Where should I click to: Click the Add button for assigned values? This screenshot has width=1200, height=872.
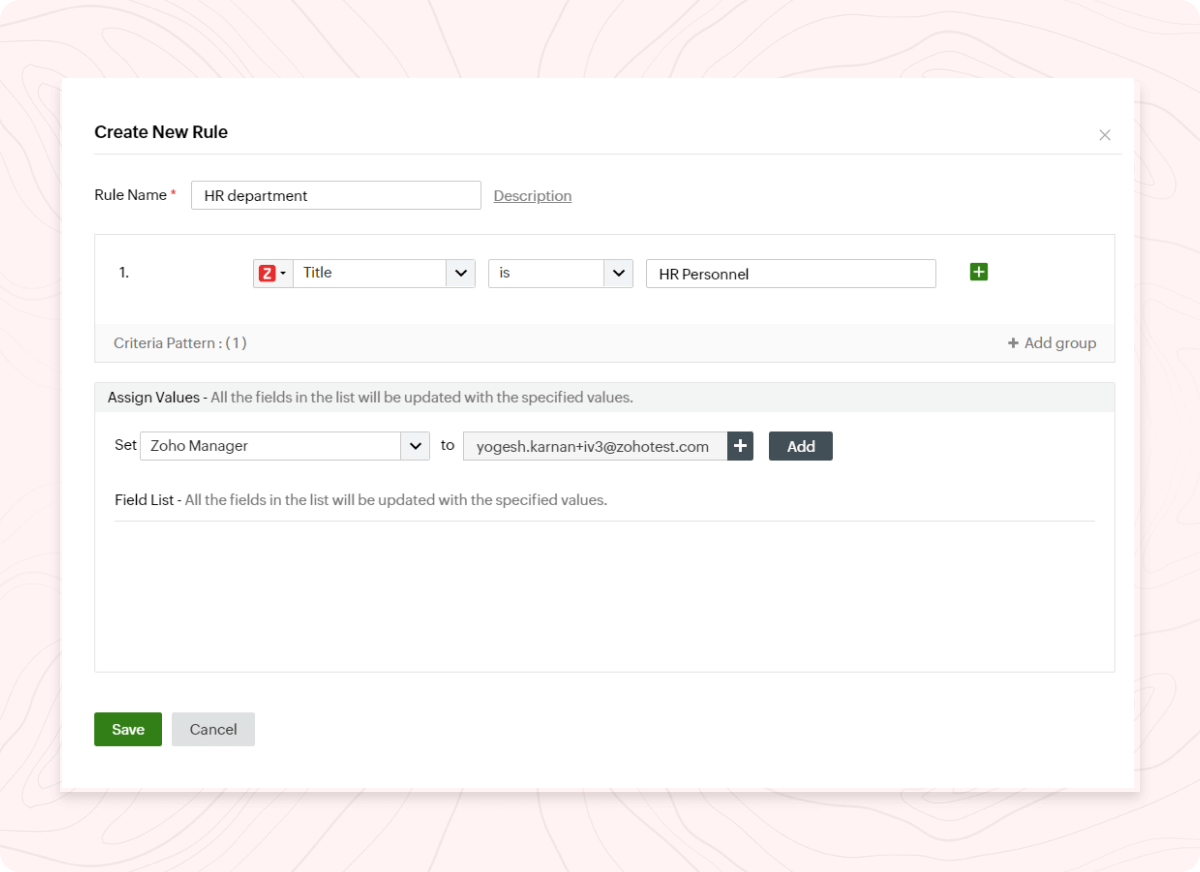click(800, 445)
